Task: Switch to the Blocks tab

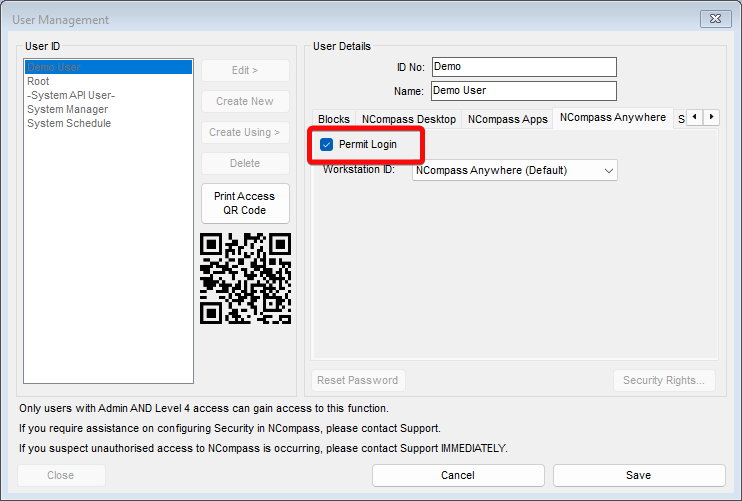Action: 334,119
